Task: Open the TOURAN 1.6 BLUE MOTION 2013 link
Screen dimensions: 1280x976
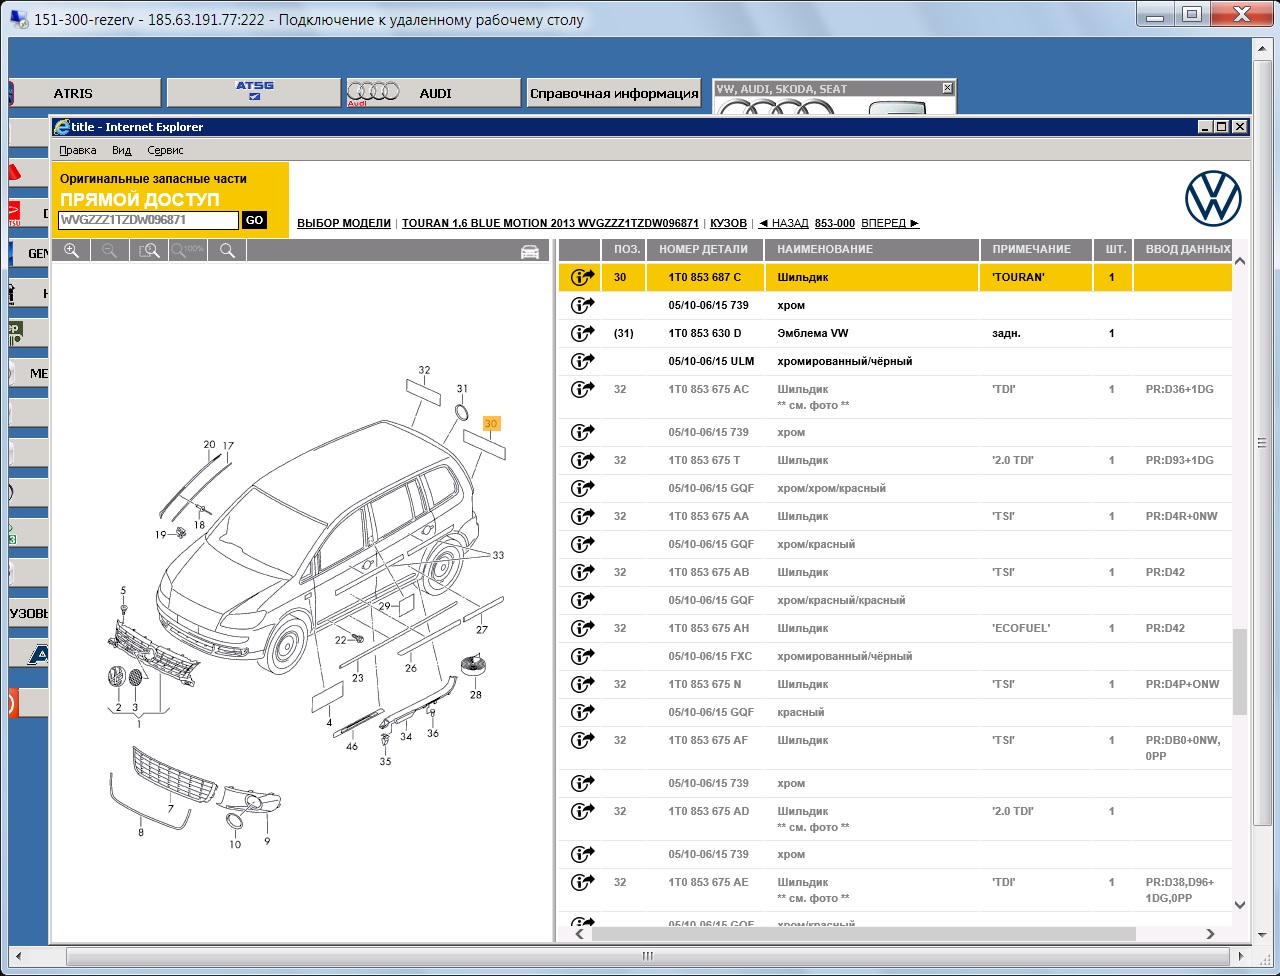Action: click(x=550, y=223)
